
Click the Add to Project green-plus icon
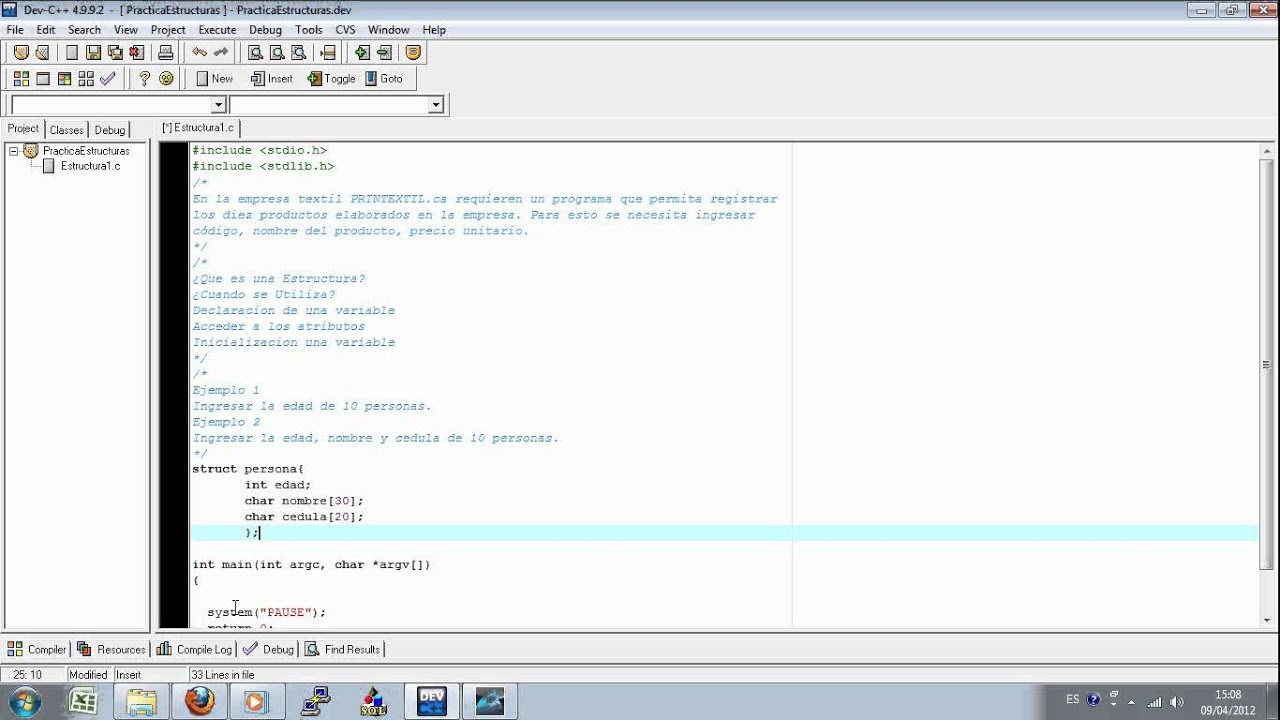[x=362, y=53]
